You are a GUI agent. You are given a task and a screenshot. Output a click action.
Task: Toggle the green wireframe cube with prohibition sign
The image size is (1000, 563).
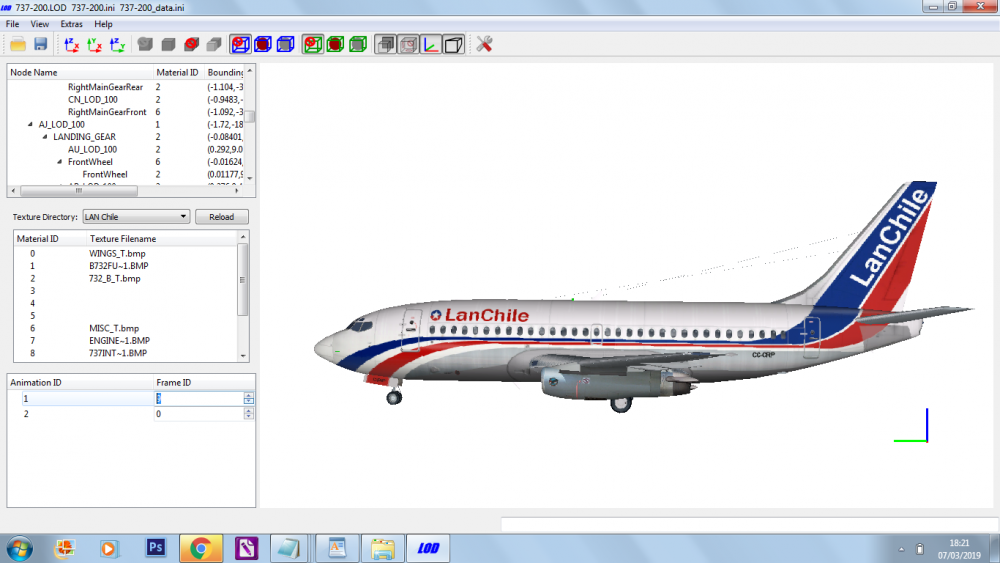pyautogui.click(x=312, y=44)
